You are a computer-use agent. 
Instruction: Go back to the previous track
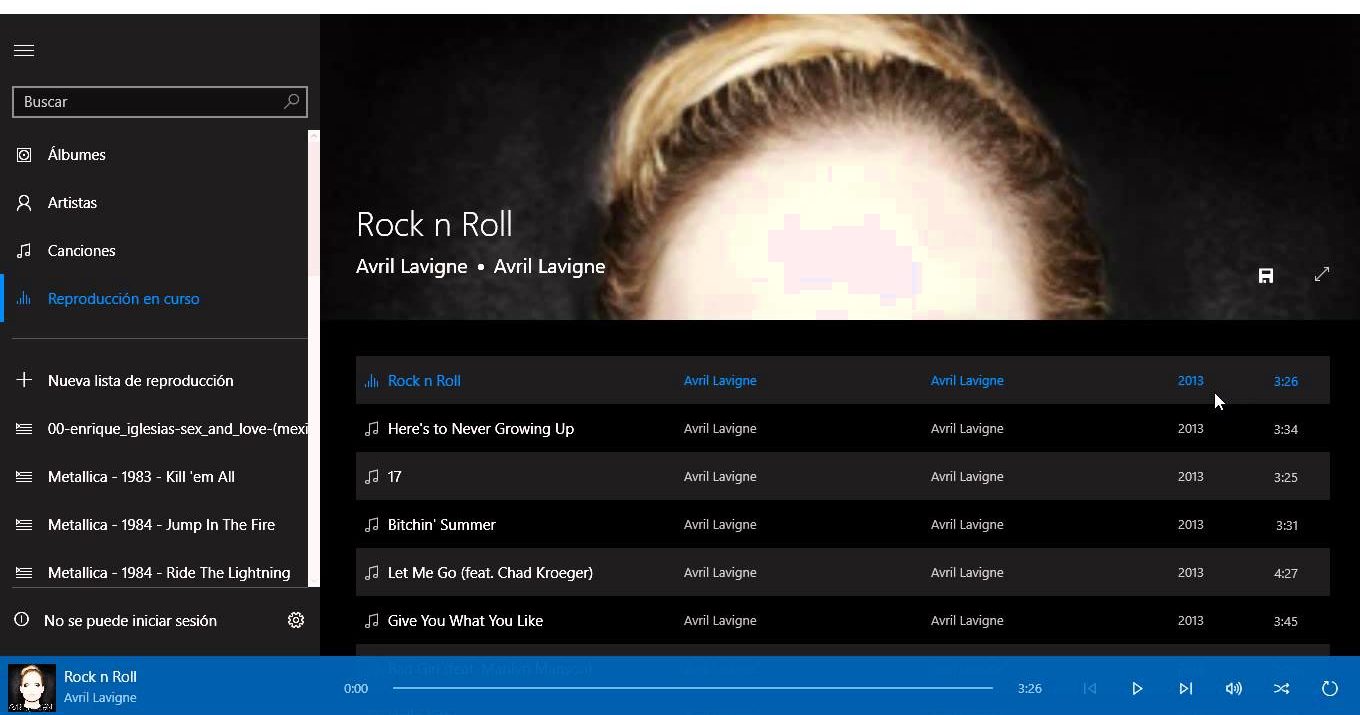coord(1090,688)
